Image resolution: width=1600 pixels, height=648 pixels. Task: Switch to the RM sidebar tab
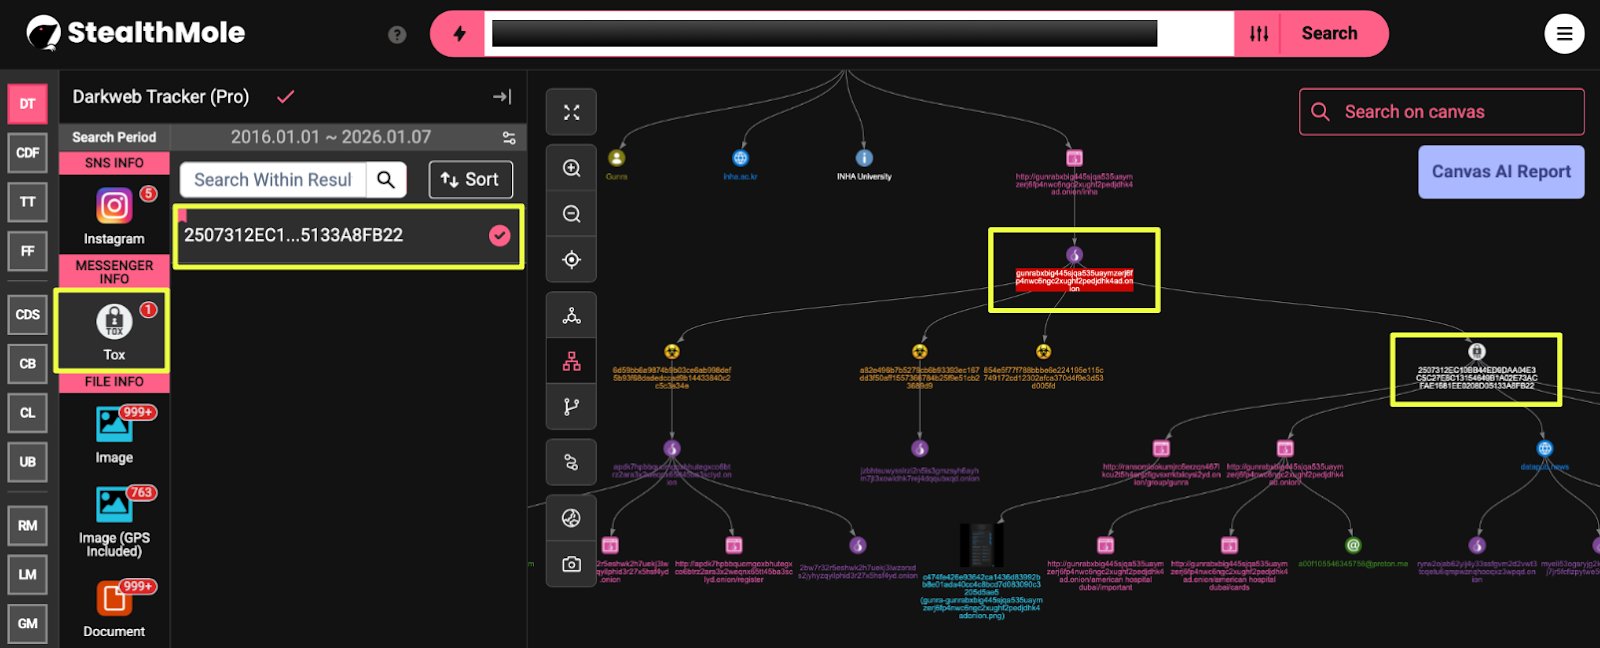27,526
